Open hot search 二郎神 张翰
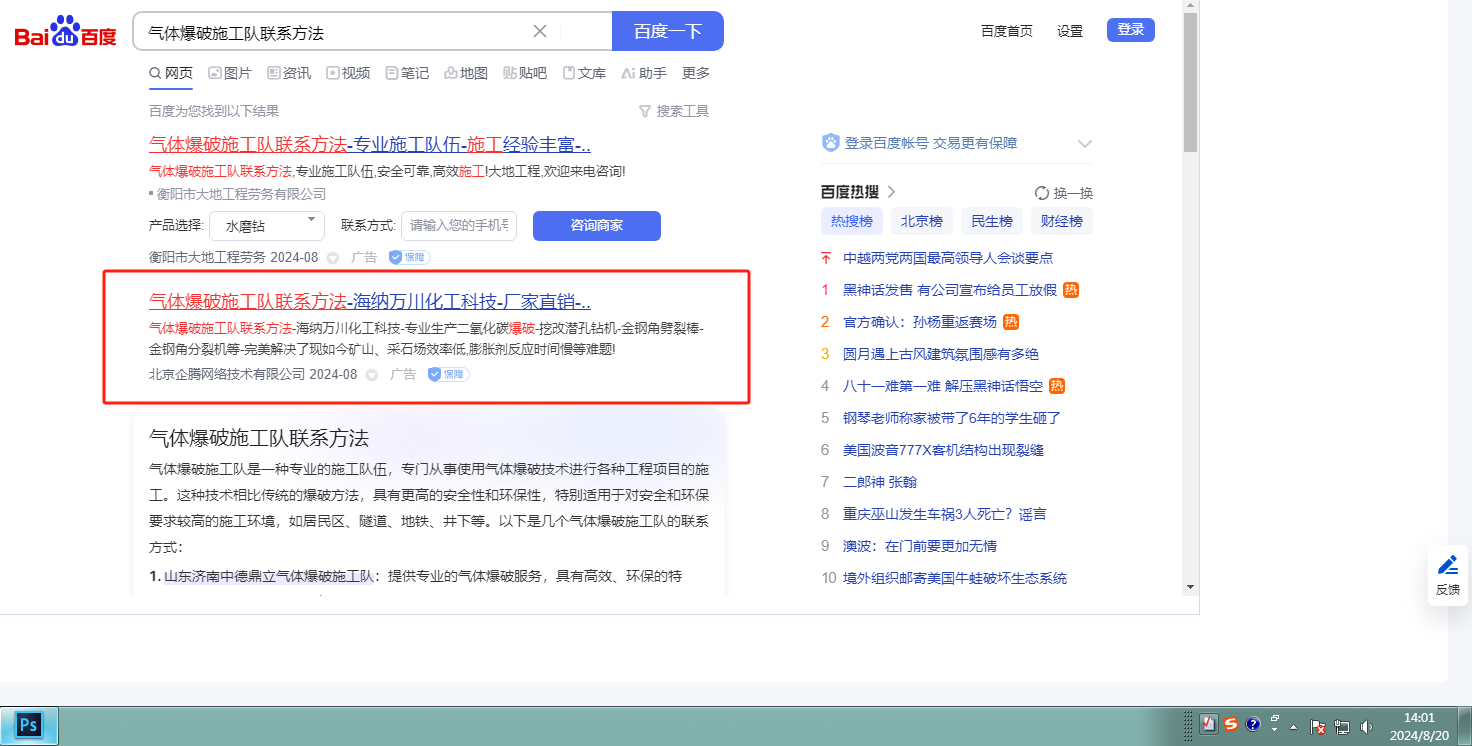 point(880,482)
